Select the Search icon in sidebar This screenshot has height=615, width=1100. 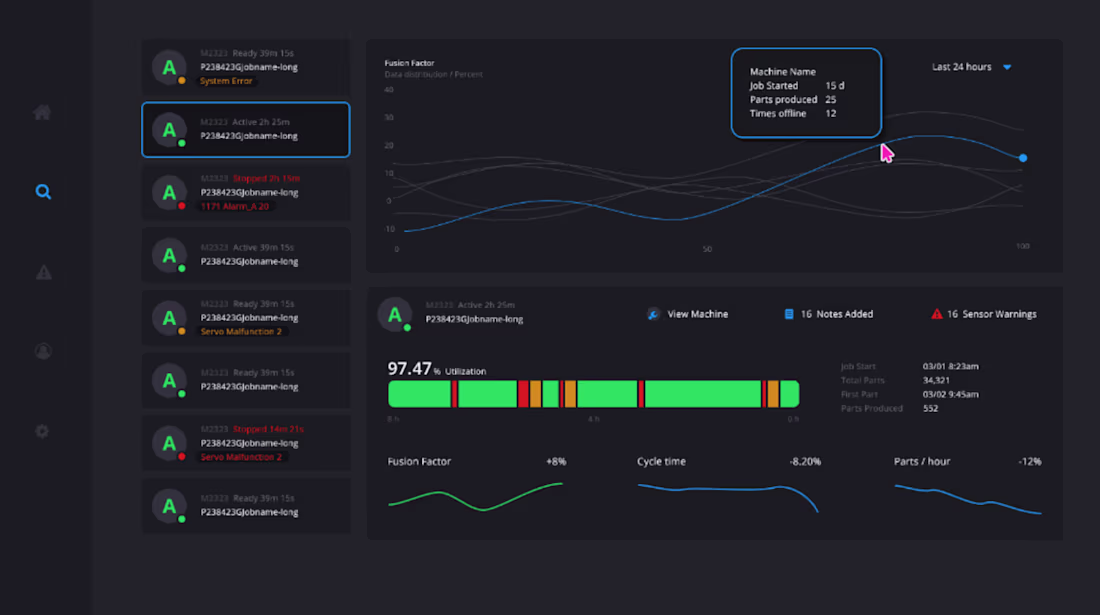pos(42,191)
